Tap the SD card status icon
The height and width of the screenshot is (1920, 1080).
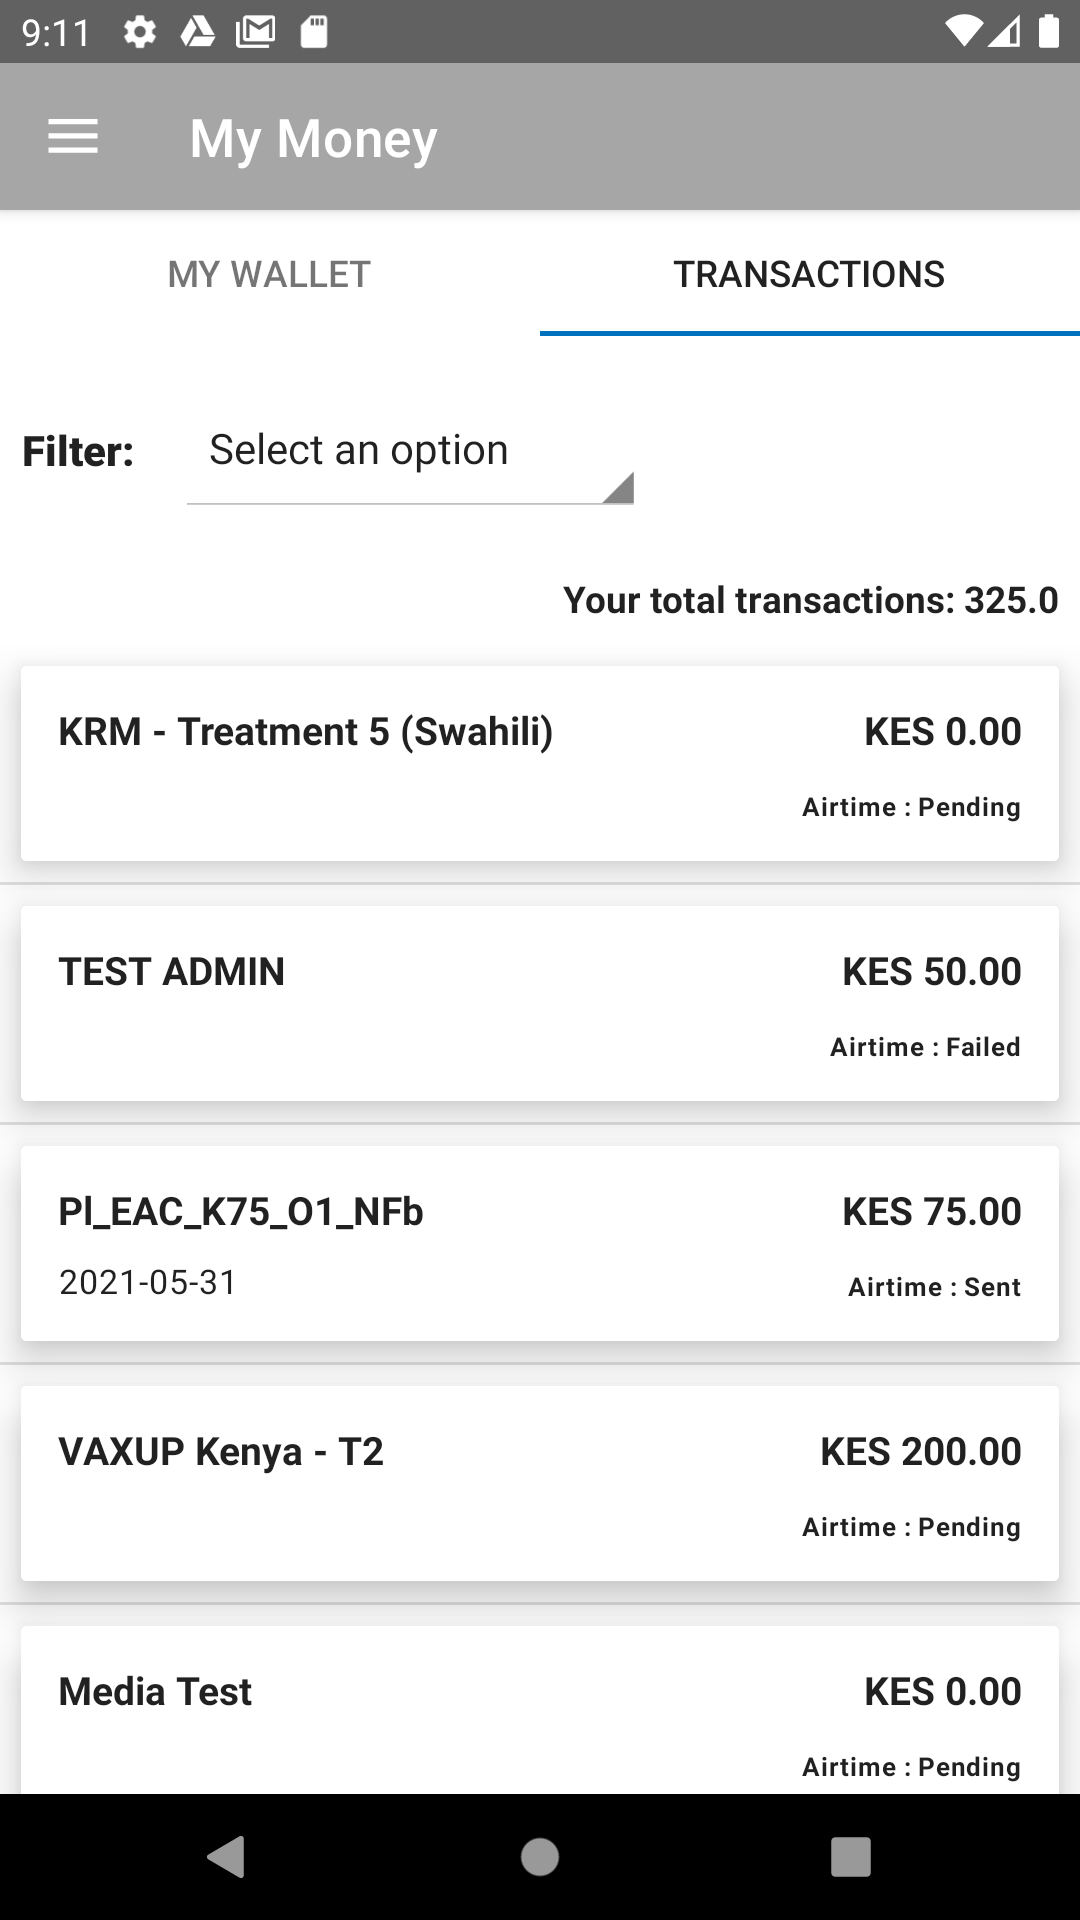[x=314, y=33]
